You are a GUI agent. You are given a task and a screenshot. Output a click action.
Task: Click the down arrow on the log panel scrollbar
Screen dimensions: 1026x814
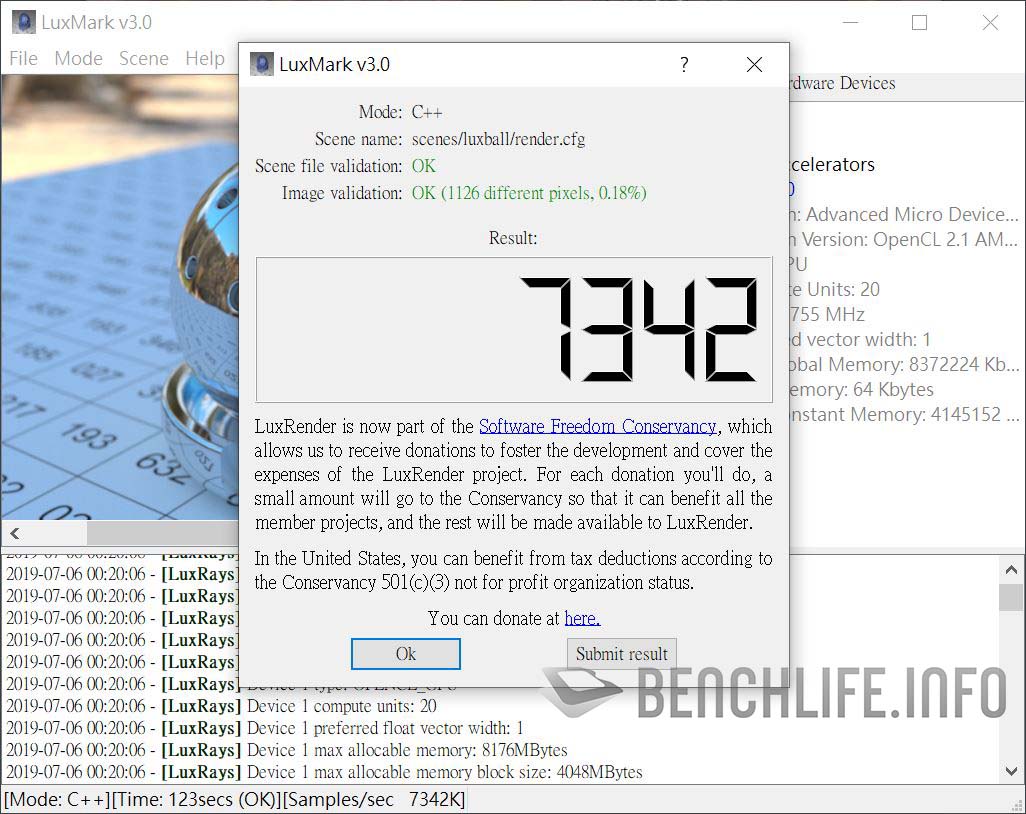(1010, 770)
